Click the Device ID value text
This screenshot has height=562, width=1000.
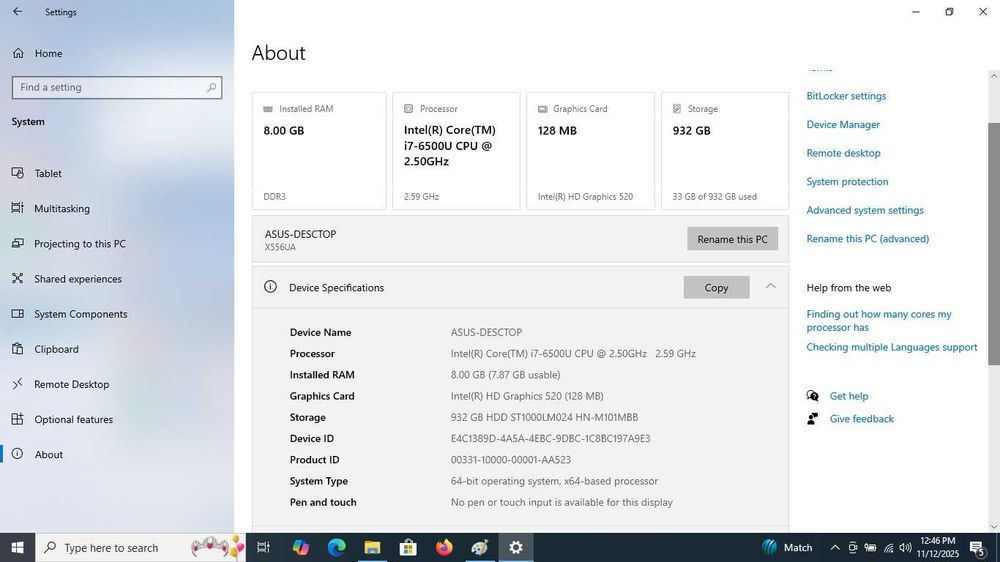pos(550,439)
